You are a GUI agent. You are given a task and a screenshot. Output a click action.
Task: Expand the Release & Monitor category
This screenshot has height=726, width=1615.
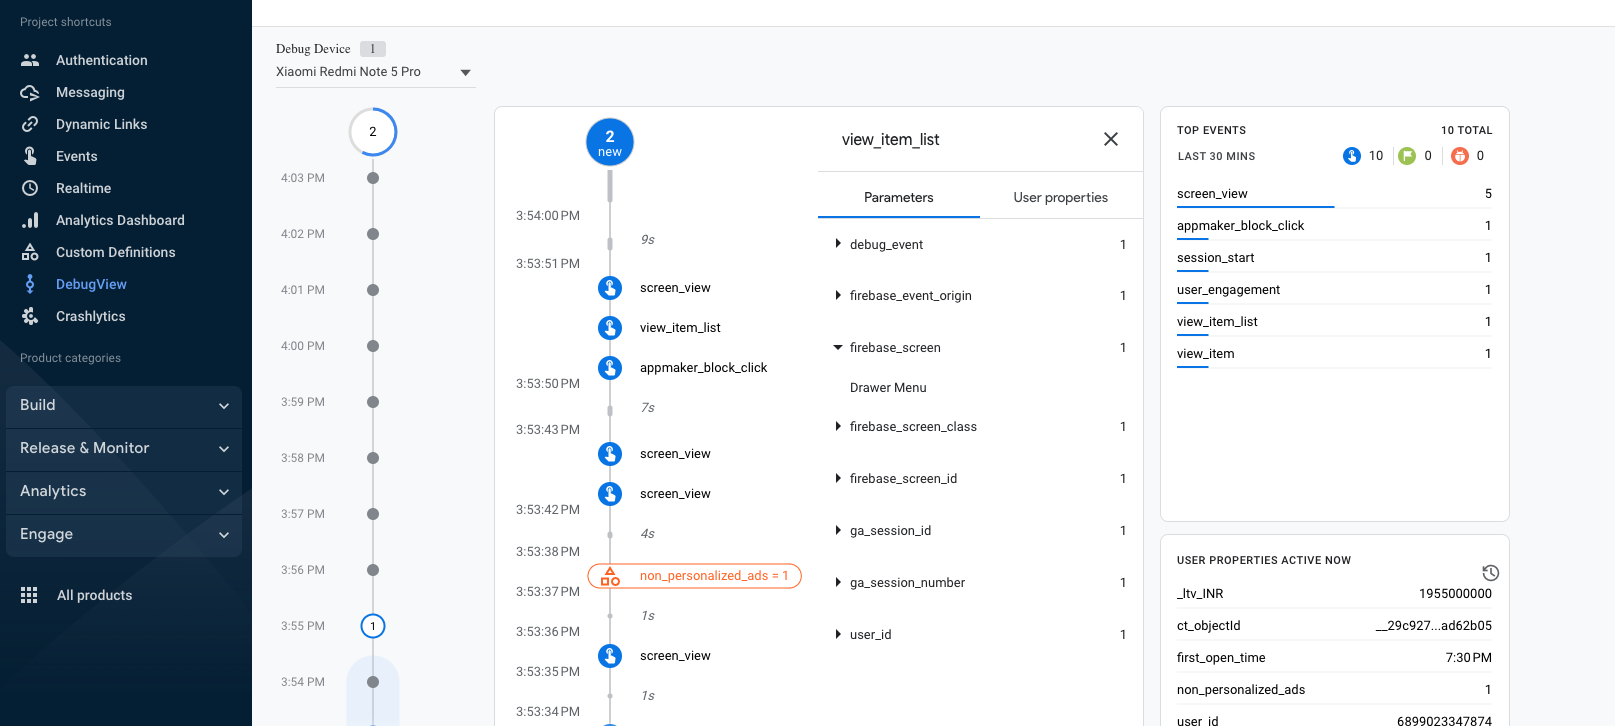(124, 448)
